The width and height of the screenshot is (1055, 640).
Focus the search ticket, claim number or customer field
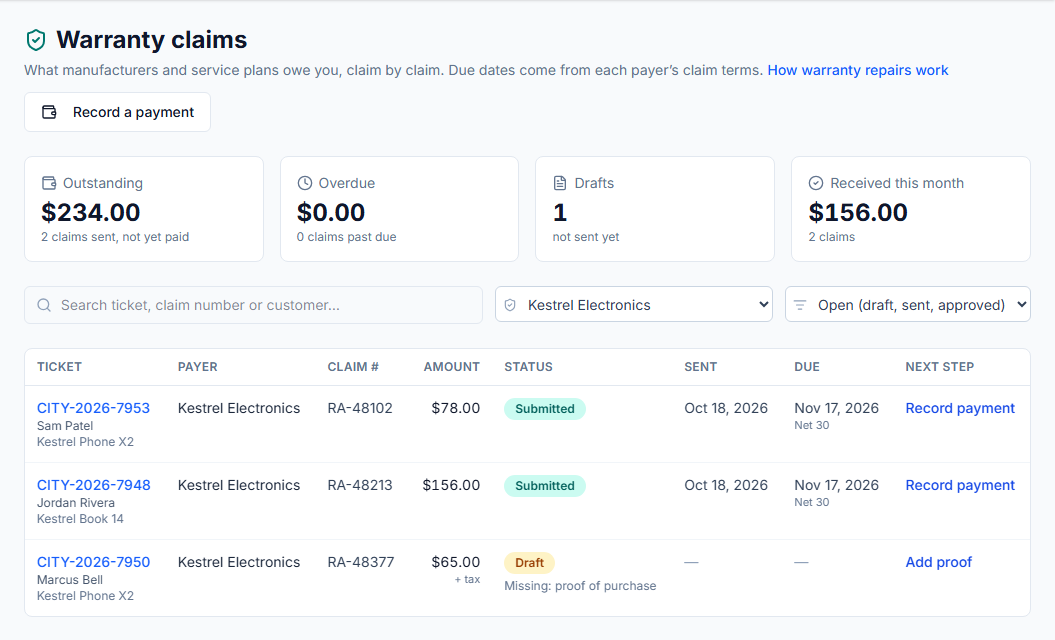coord(254,305)
